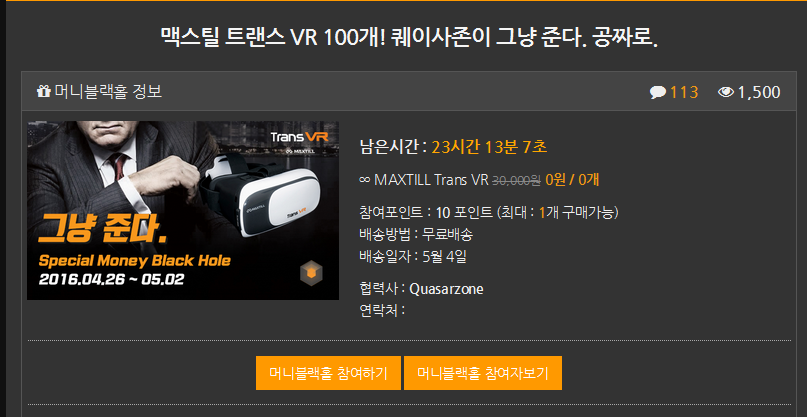Viewport: 807px width, 417px height.
Task: Click the struck-through 30,000원 original price
Action: click(516, 180)
